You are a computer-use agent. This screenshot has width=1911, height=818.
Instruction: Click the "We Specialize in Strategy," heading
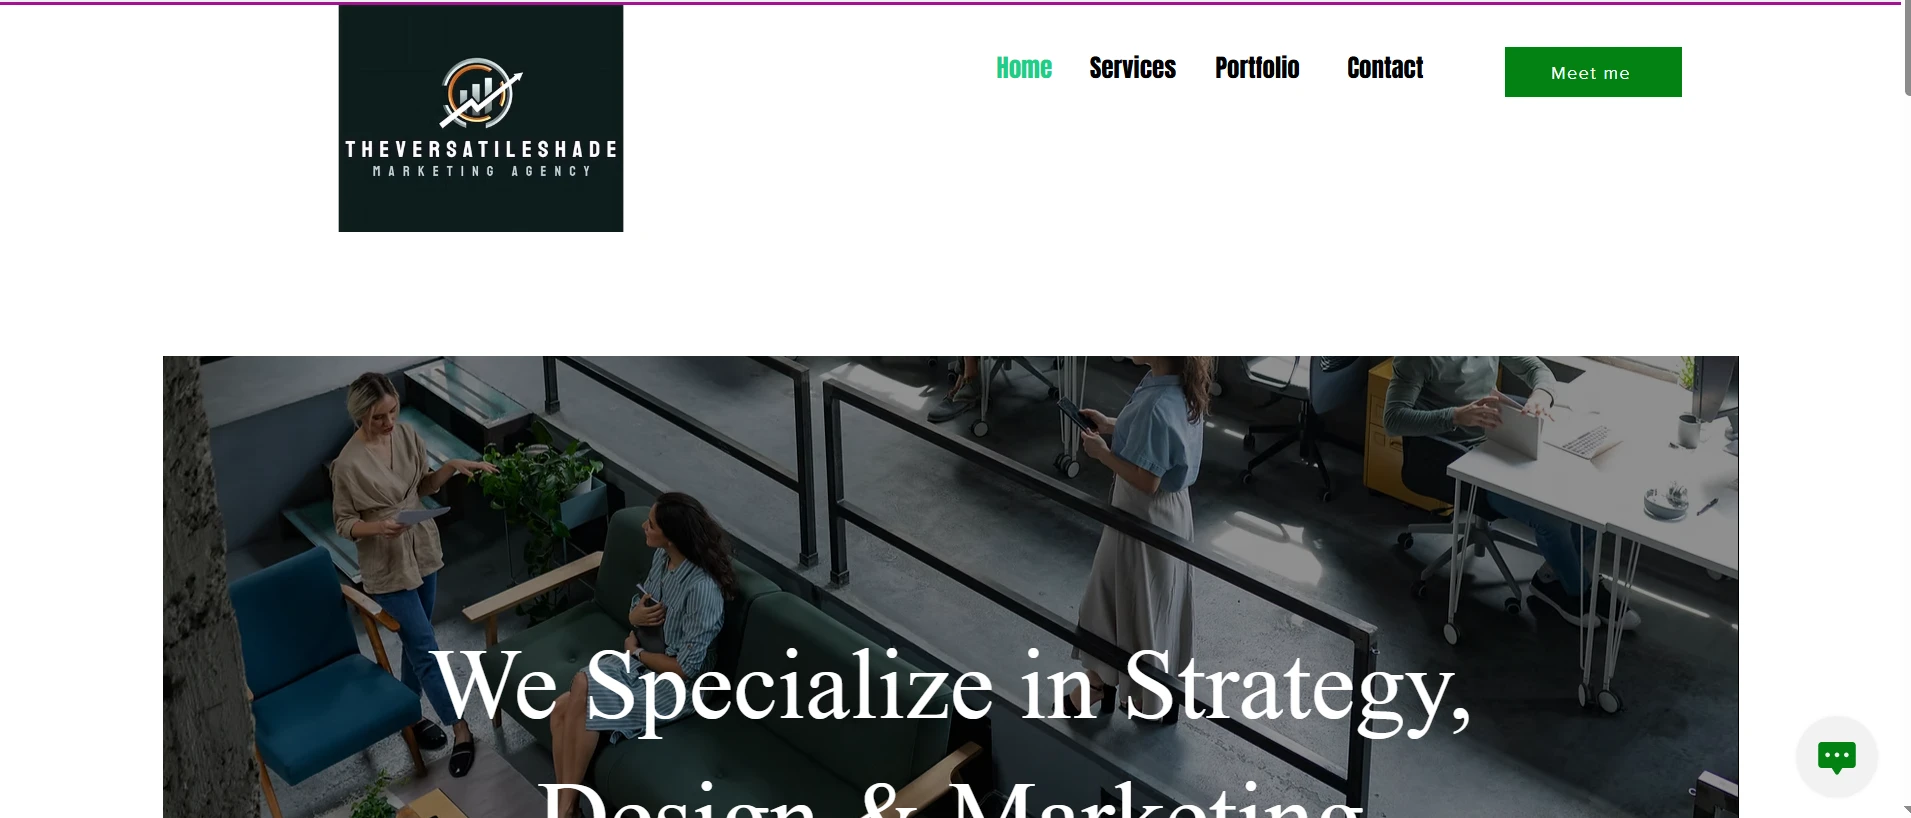pos(952,687)
